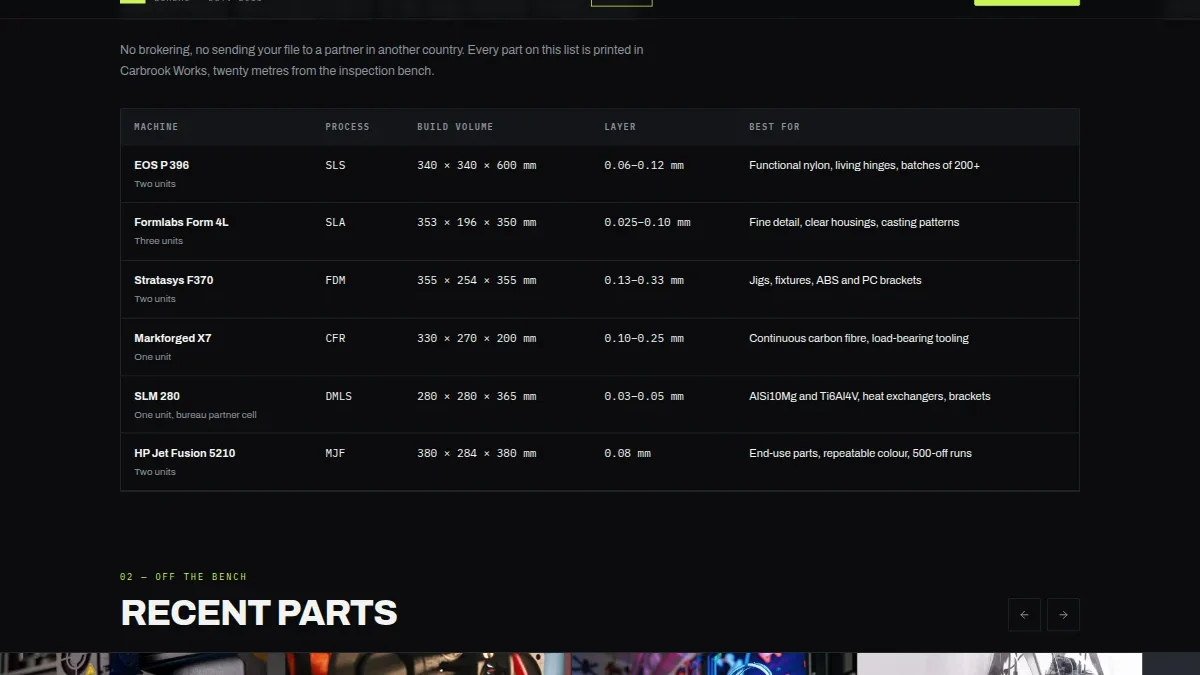
Task: Click build volume 330 × 270 × 200 mm
Action: 476,338
